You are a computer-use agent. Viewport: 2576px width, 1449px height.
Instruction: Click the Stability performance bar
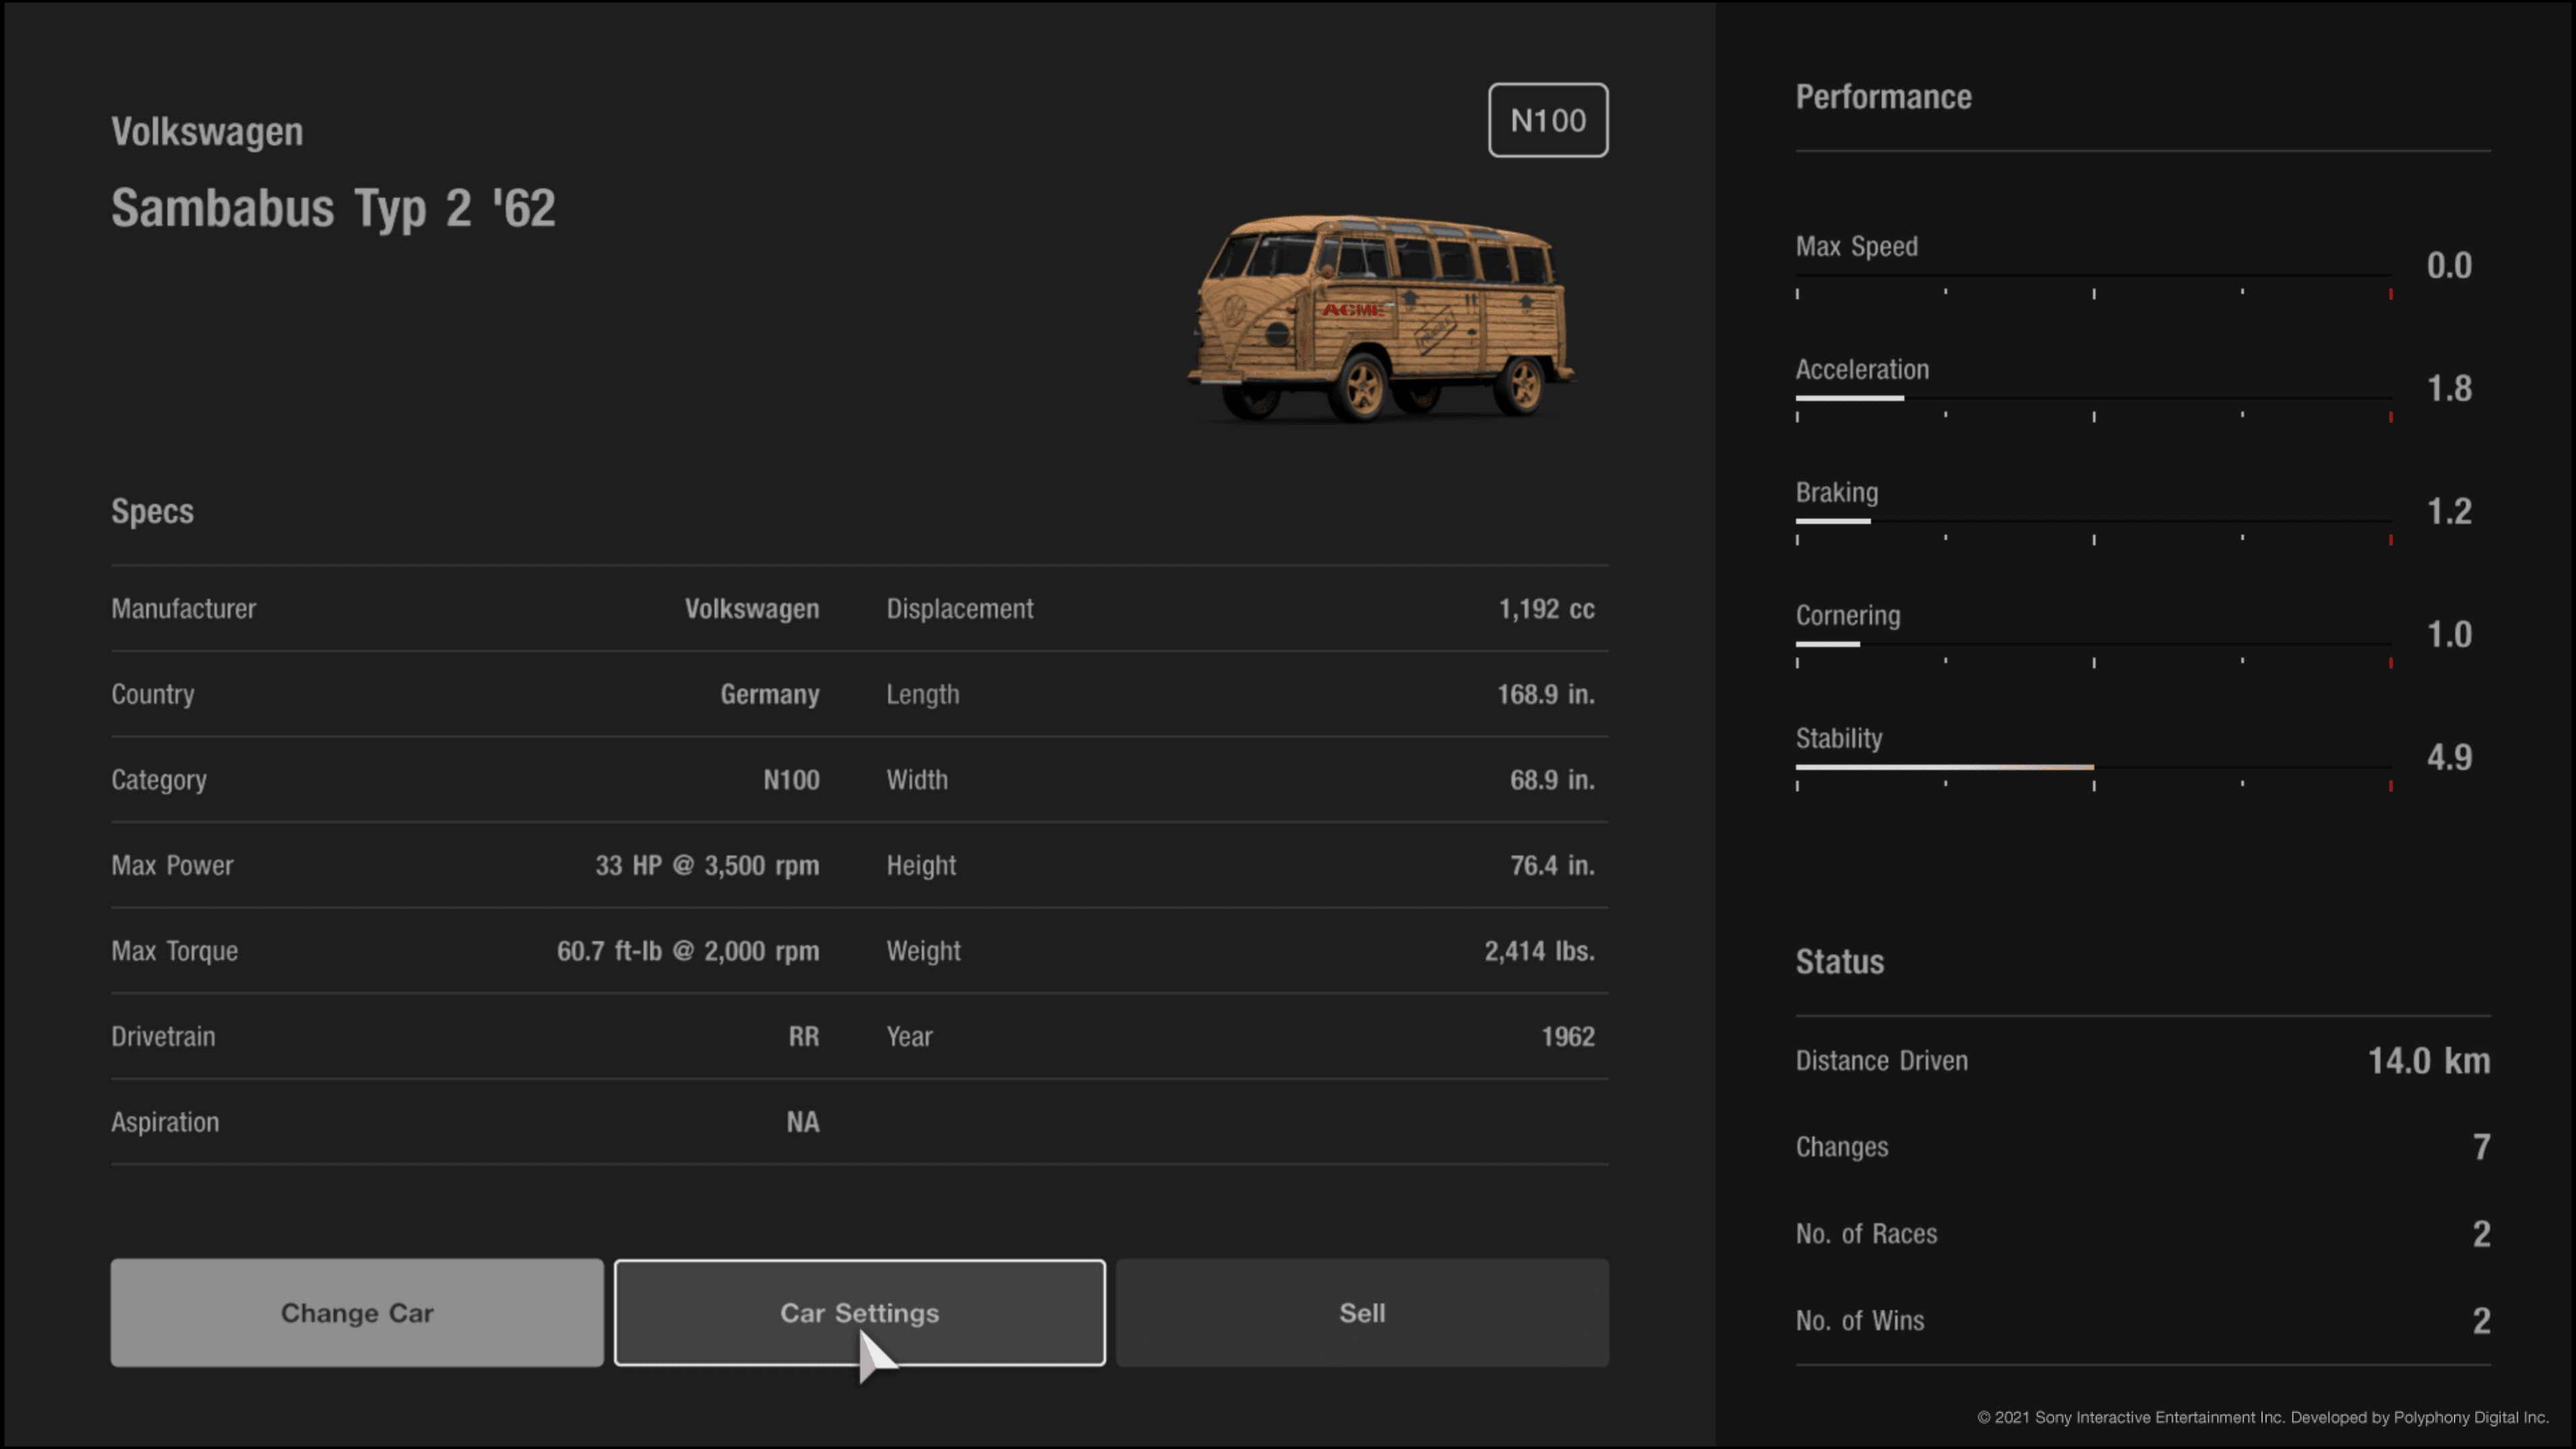point(2093,767)
